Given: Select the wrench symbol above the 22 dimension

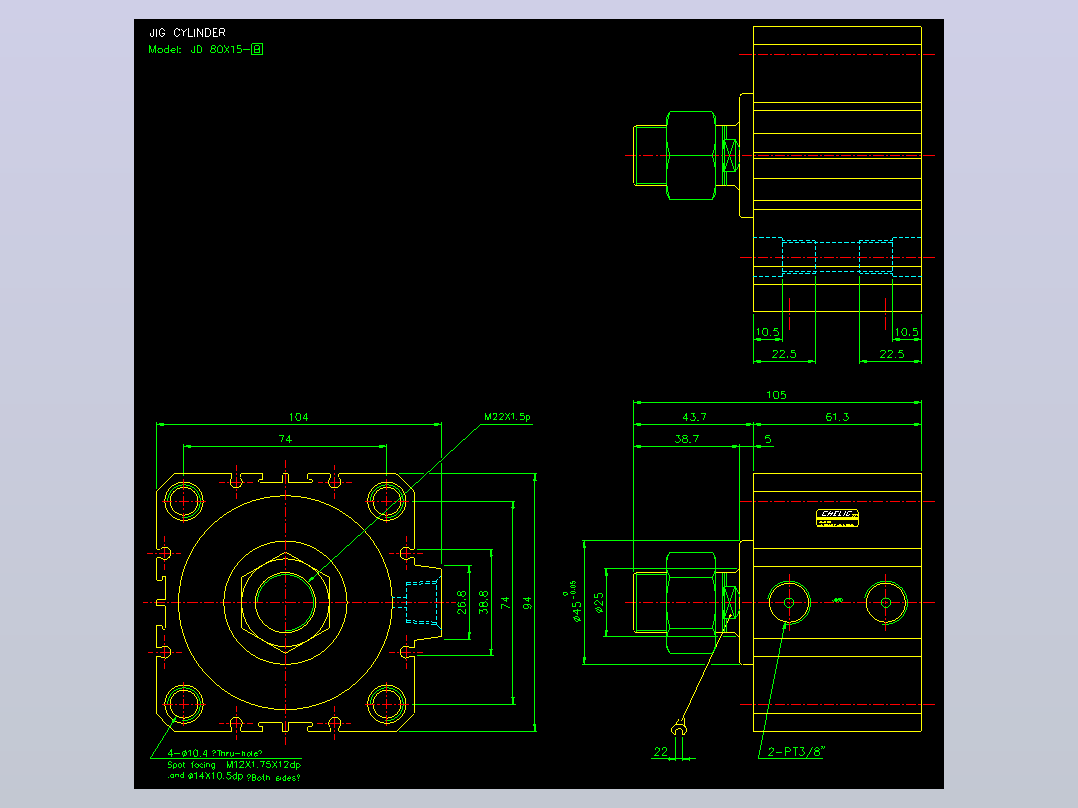Looking at the screenshot, I should coord(679,728).
